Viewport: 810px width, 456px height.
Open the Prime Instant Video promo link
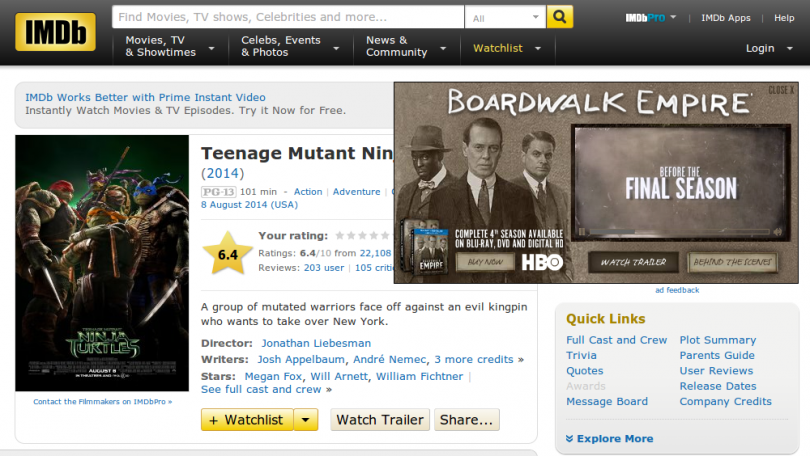pyautogui.click(x=145, y=97)
